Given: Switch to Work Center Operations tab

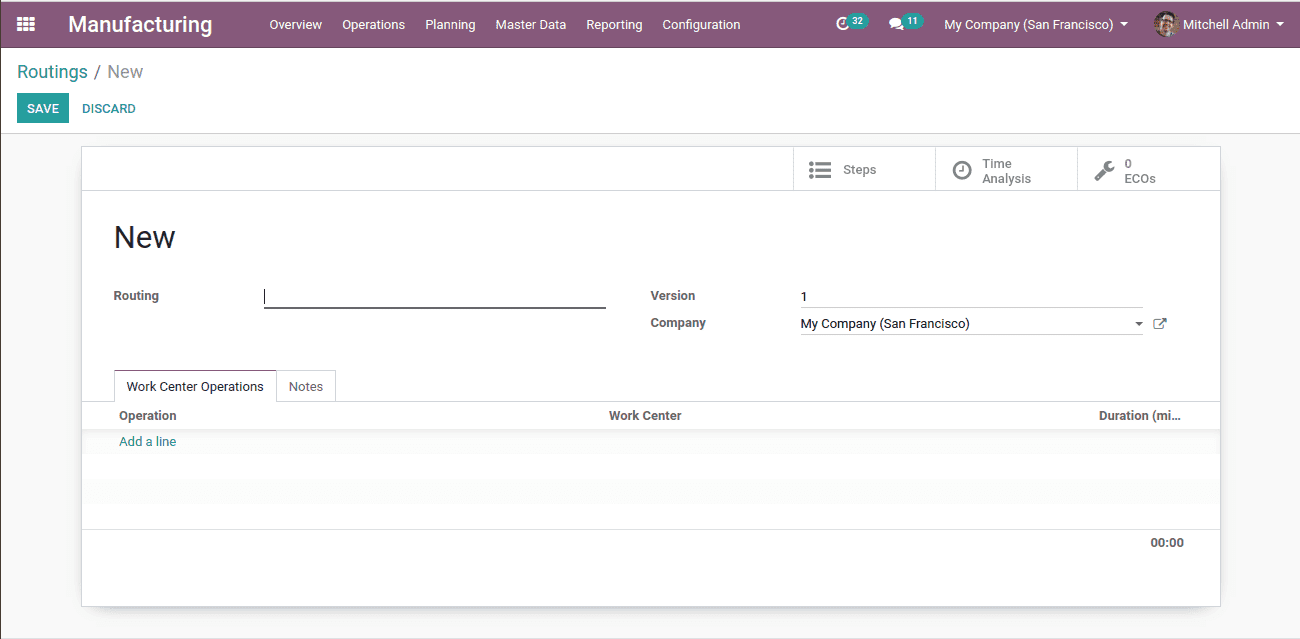Looking at the screenshot, I should 195,386.
